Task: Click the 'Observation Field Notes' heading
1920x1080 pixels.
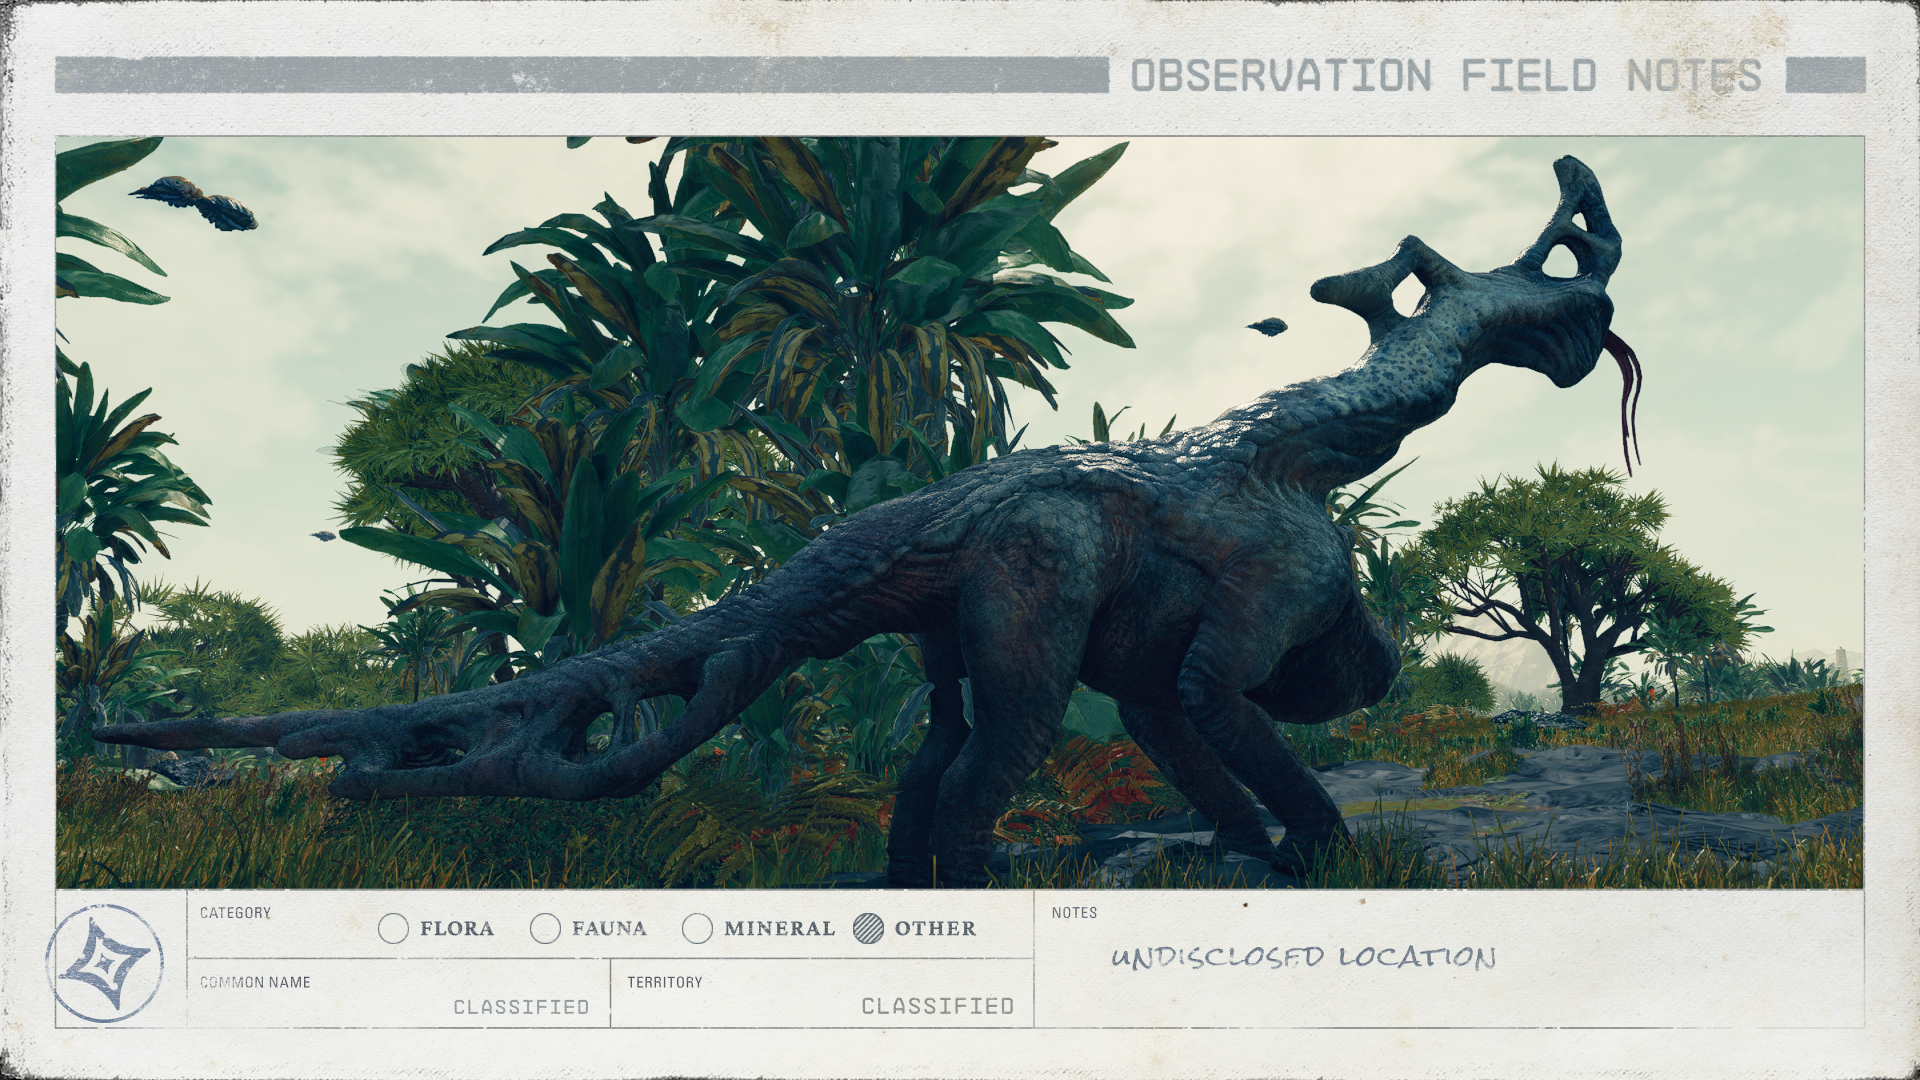Action: (x=1446, y=76)
